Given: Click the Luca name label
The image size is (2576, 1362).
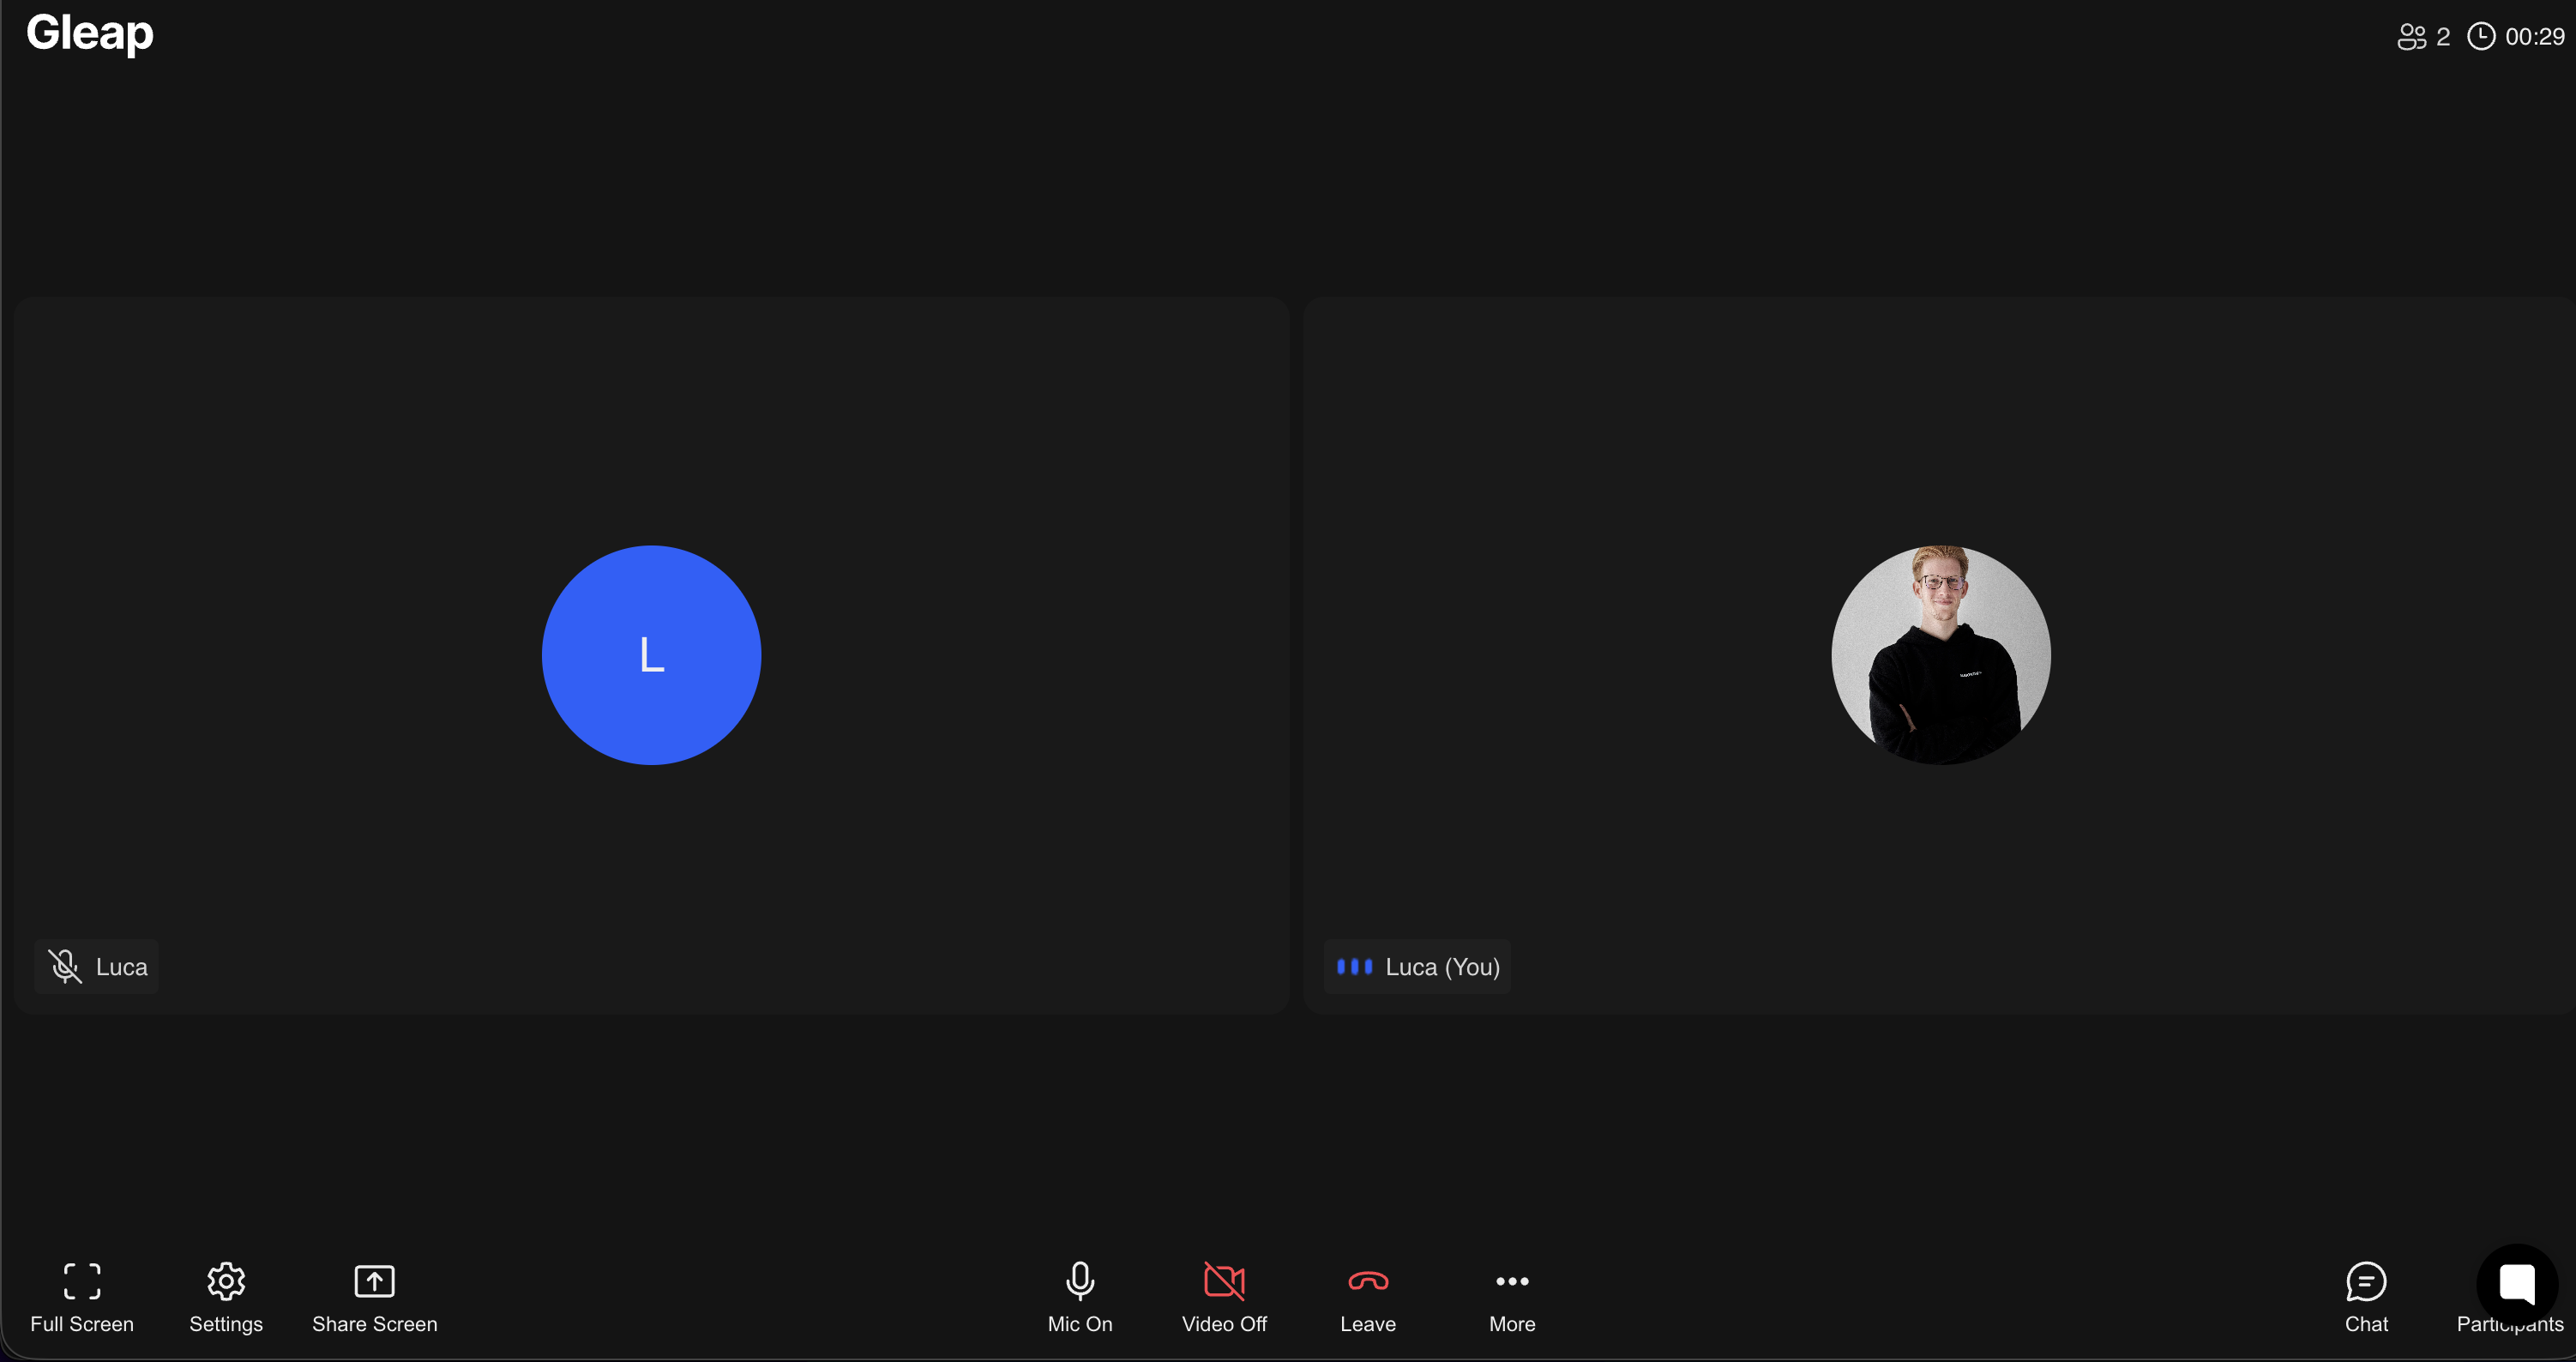Looking at the screenshot, I should [x=121, y=967].
